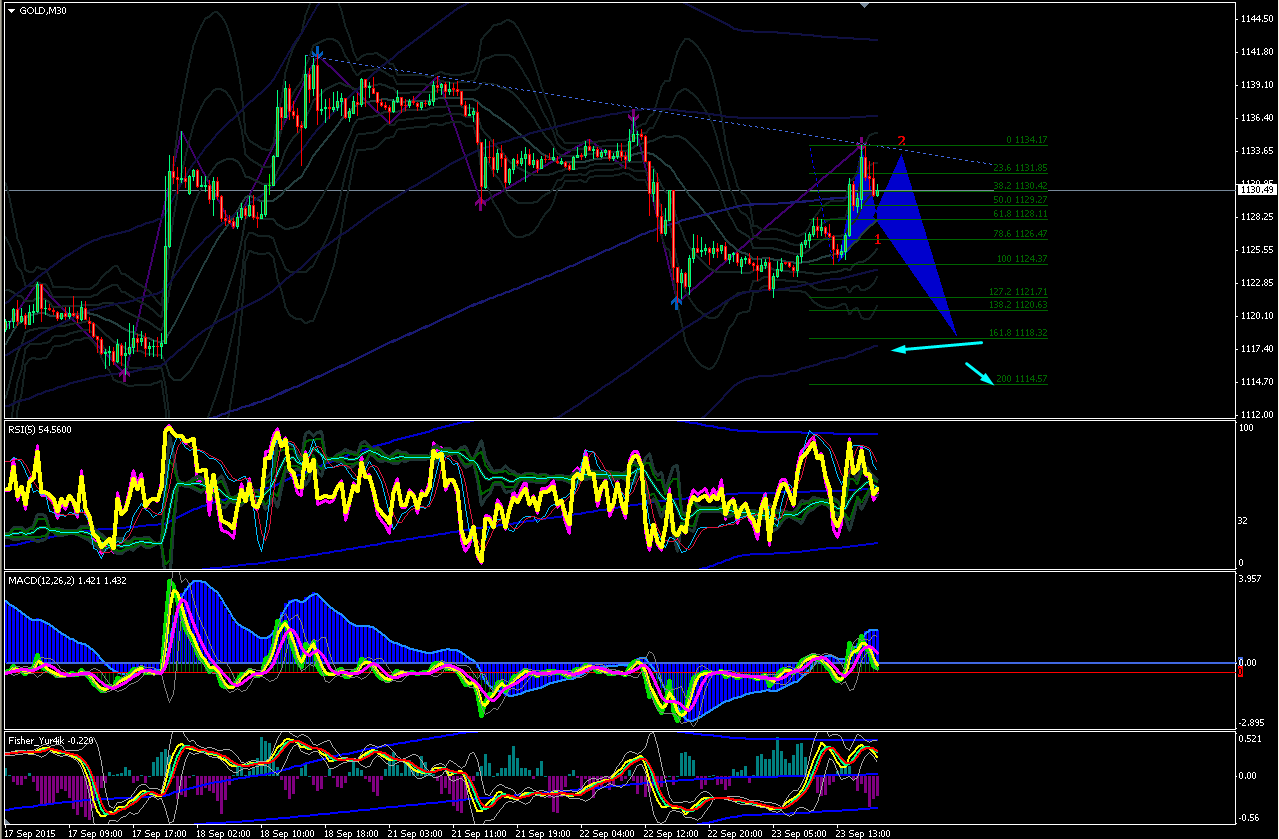Image resolution: width=1279 pixels, height=839 pixels.
Task: Click the Fisher scale value -0.56
Action: tap(1251, 816)
